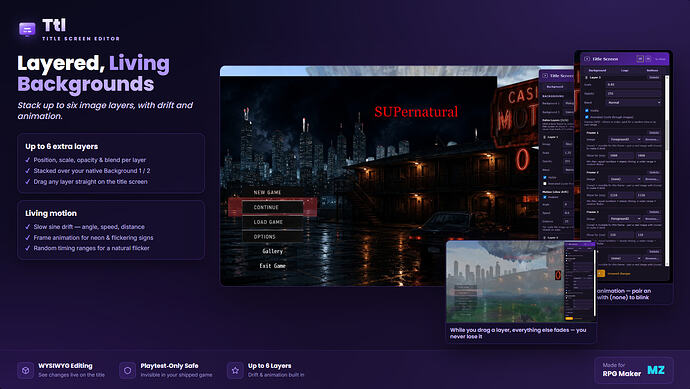Click the Ttl title screen editor logo icon
The height and width of the screenshot is (389, 690).
[27, 29]
